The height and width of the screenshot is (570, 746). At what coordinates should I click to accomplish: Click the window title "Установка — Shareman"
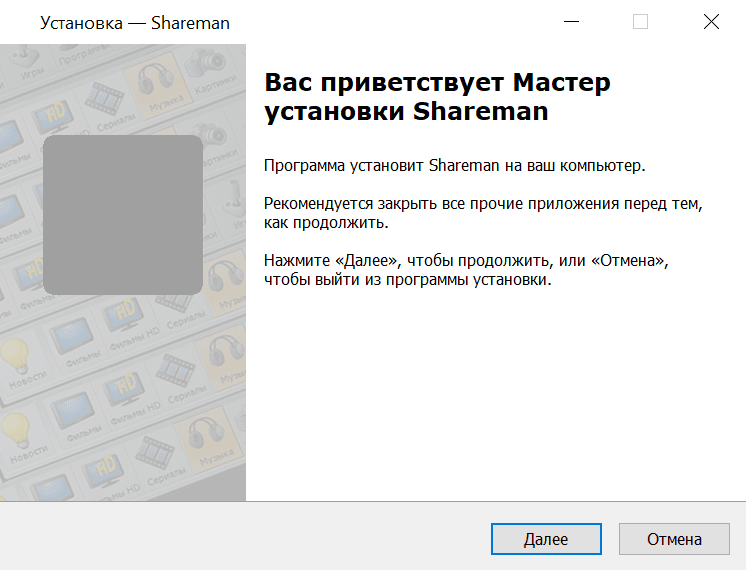pyautogui.click(x=135, y=23)
